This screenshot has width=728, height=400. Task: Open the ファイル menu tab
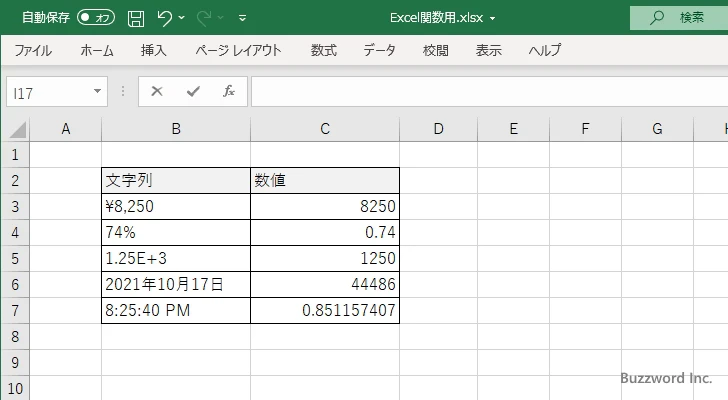pyautogui.click(x=33, y=50)
